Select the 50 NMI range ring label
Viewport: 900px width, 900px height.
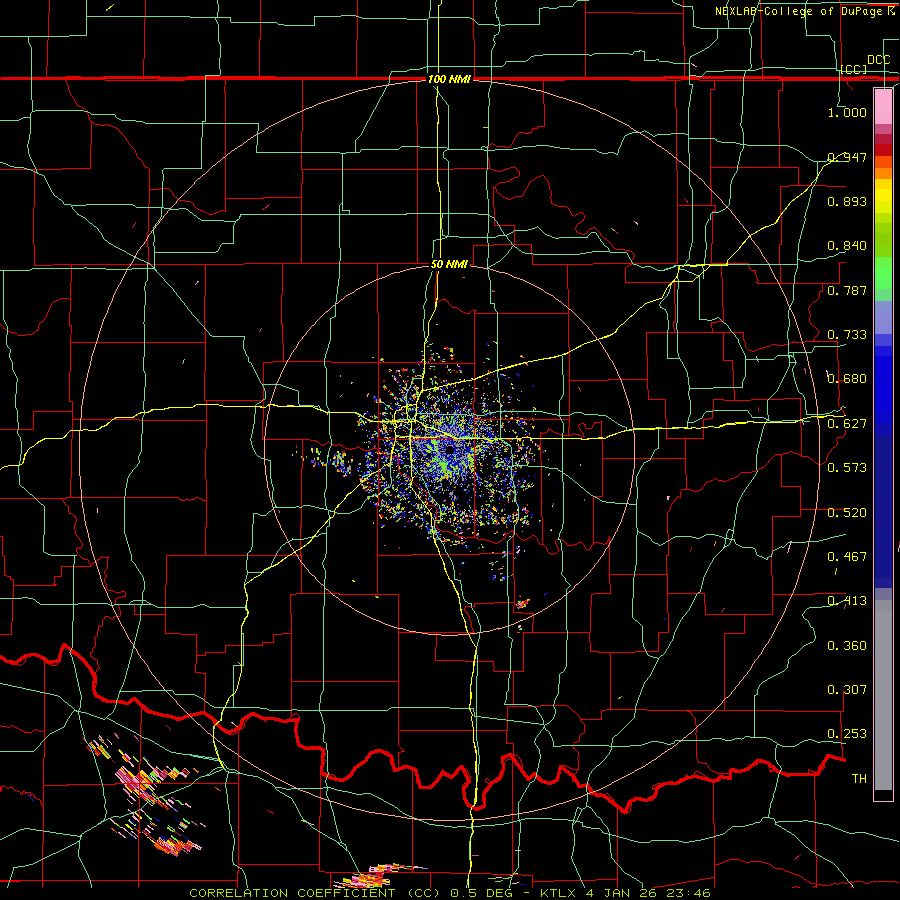449,265
